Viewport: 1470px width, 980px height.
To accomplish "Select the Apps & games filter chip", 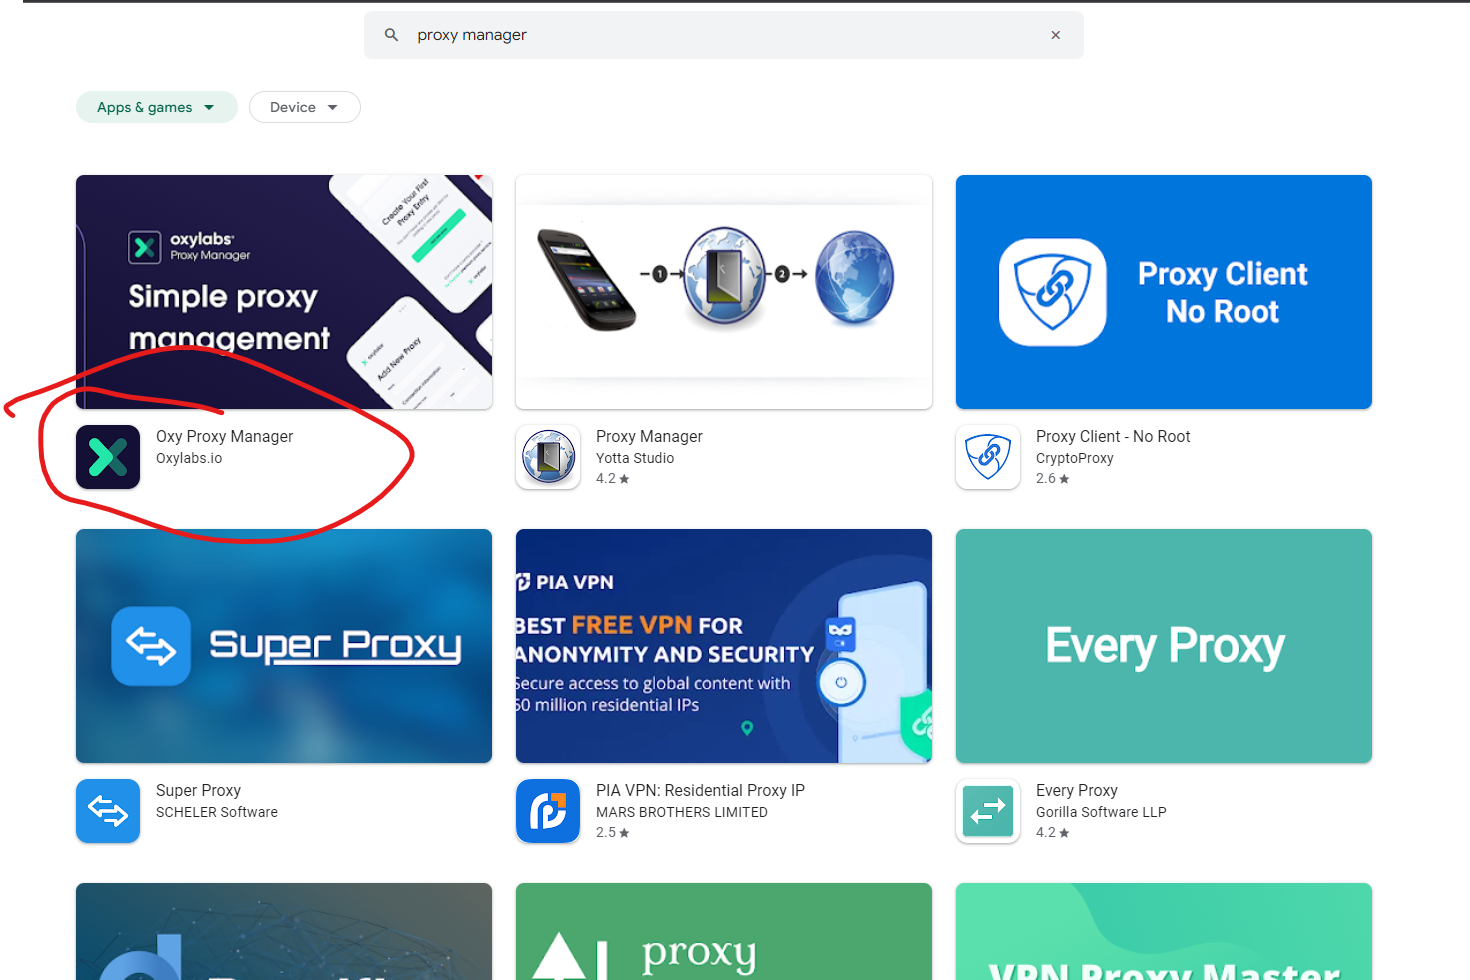I will 144,107.
